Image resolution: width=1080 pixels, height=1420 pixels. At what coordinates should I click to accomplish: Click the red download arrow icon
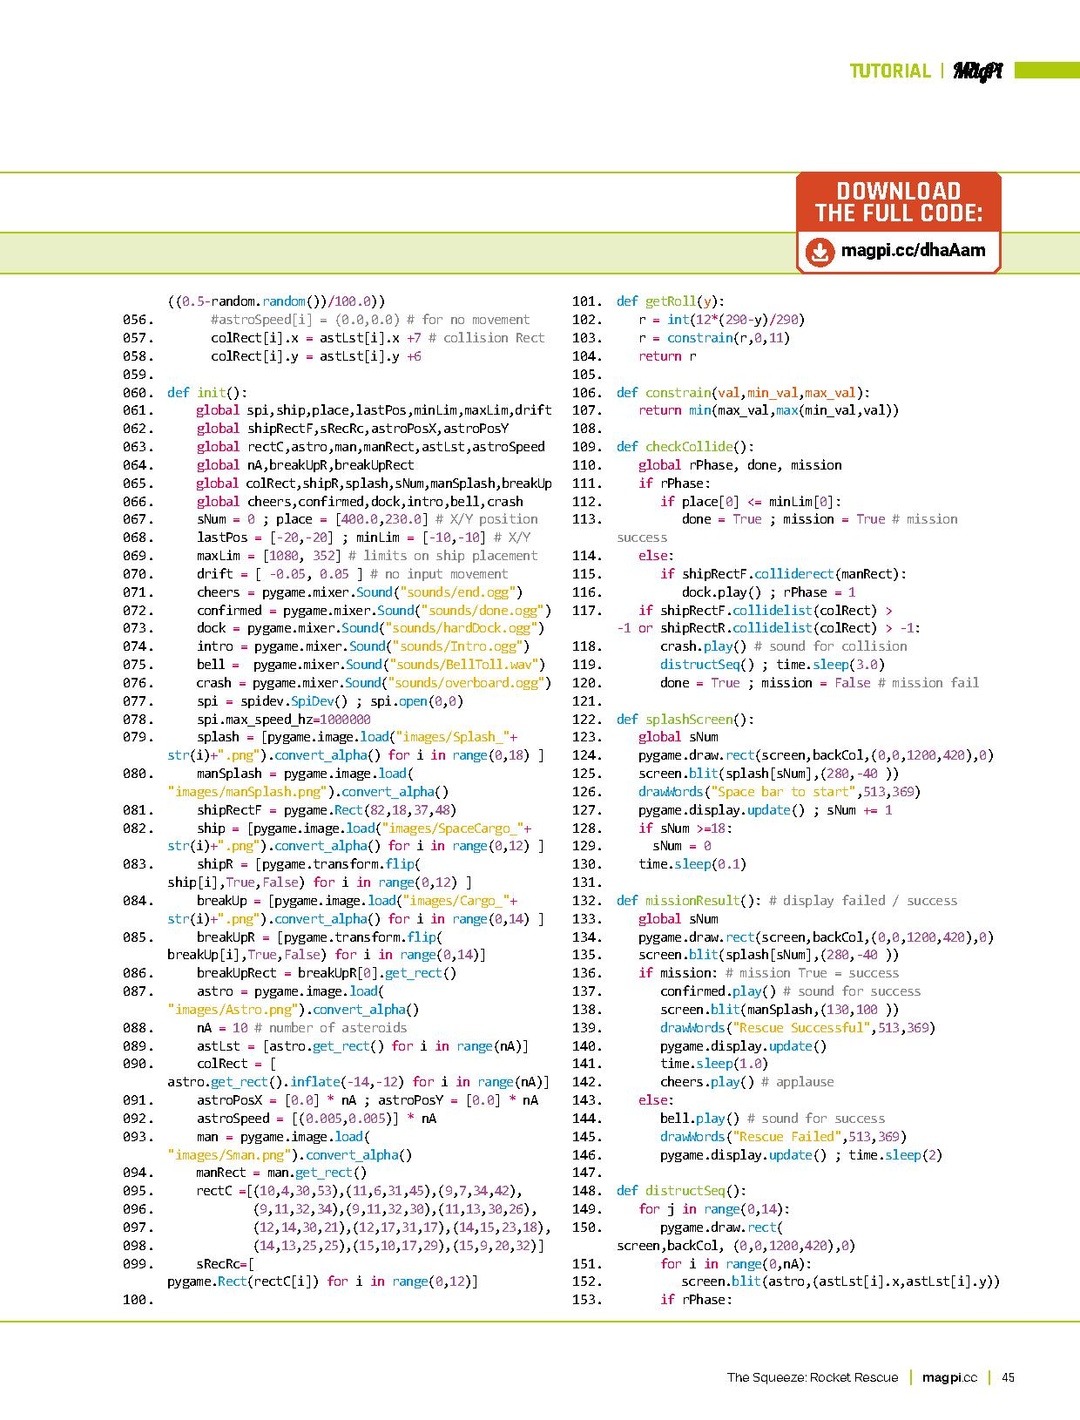coord(819,251)
